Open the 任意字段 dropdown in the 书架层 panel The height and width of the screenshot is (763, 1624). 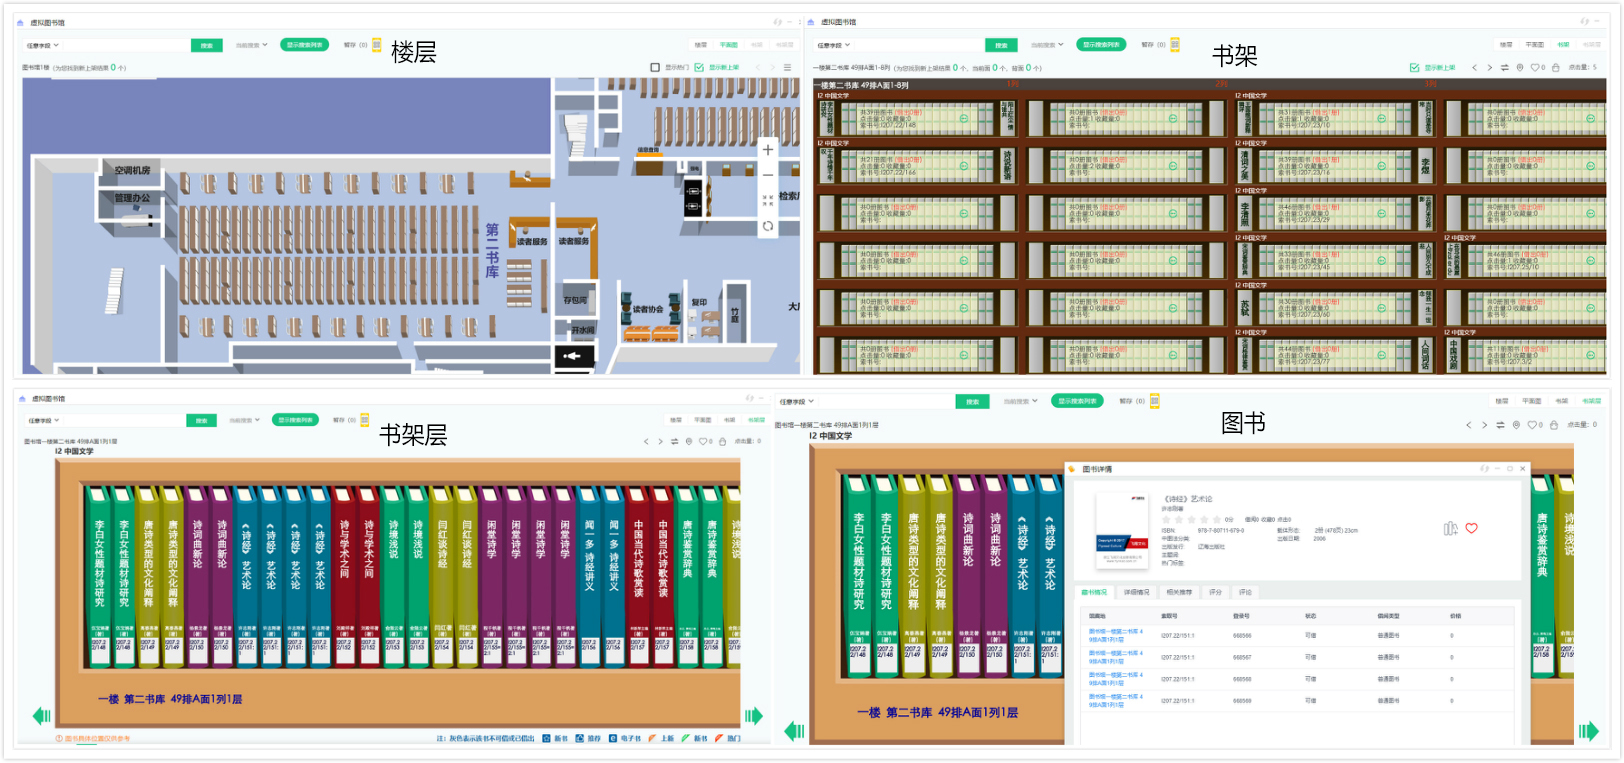(x=44, y=421)
